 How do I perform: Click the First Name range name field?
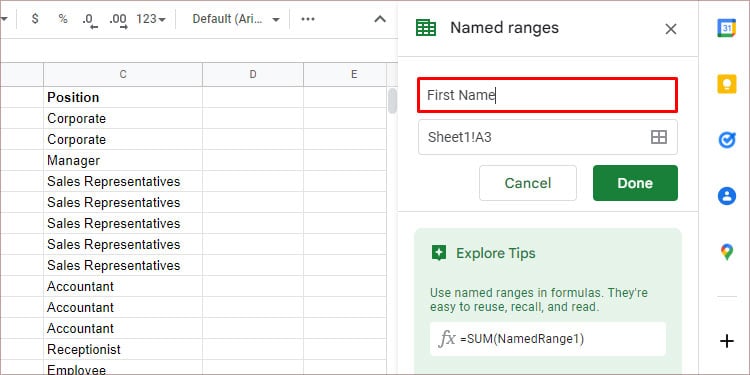coord(547,95)
